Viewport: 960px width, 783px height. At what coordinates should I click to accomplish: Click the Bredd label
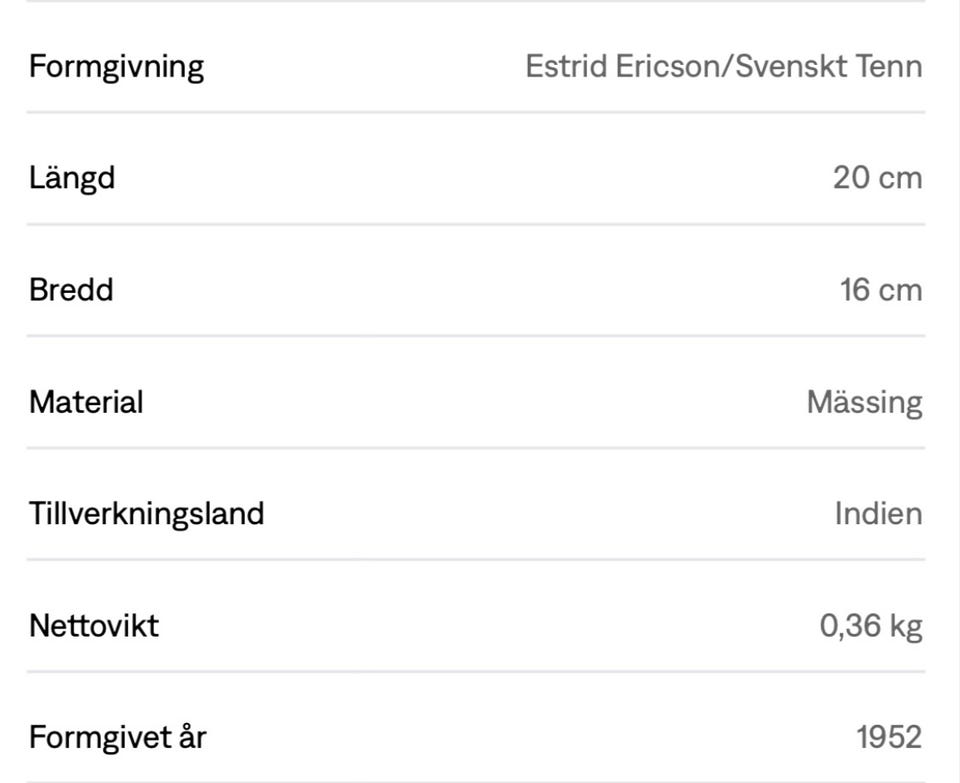click(71, 290)
